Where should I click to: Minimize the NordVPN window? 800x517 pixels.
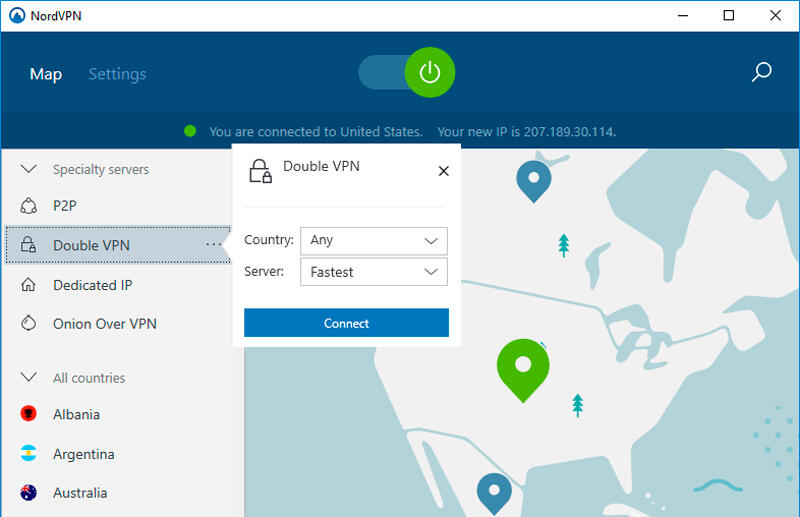coord(683,15)
